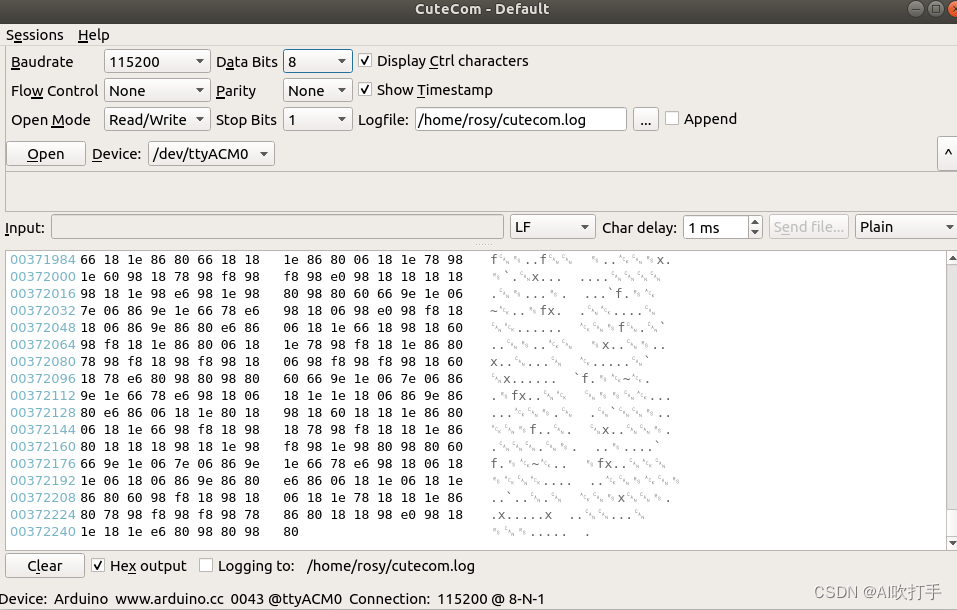This screenshot has width=957, height=610.
Task: Click timestamp 00372064 in output
Action: click(x=43, y=344)
